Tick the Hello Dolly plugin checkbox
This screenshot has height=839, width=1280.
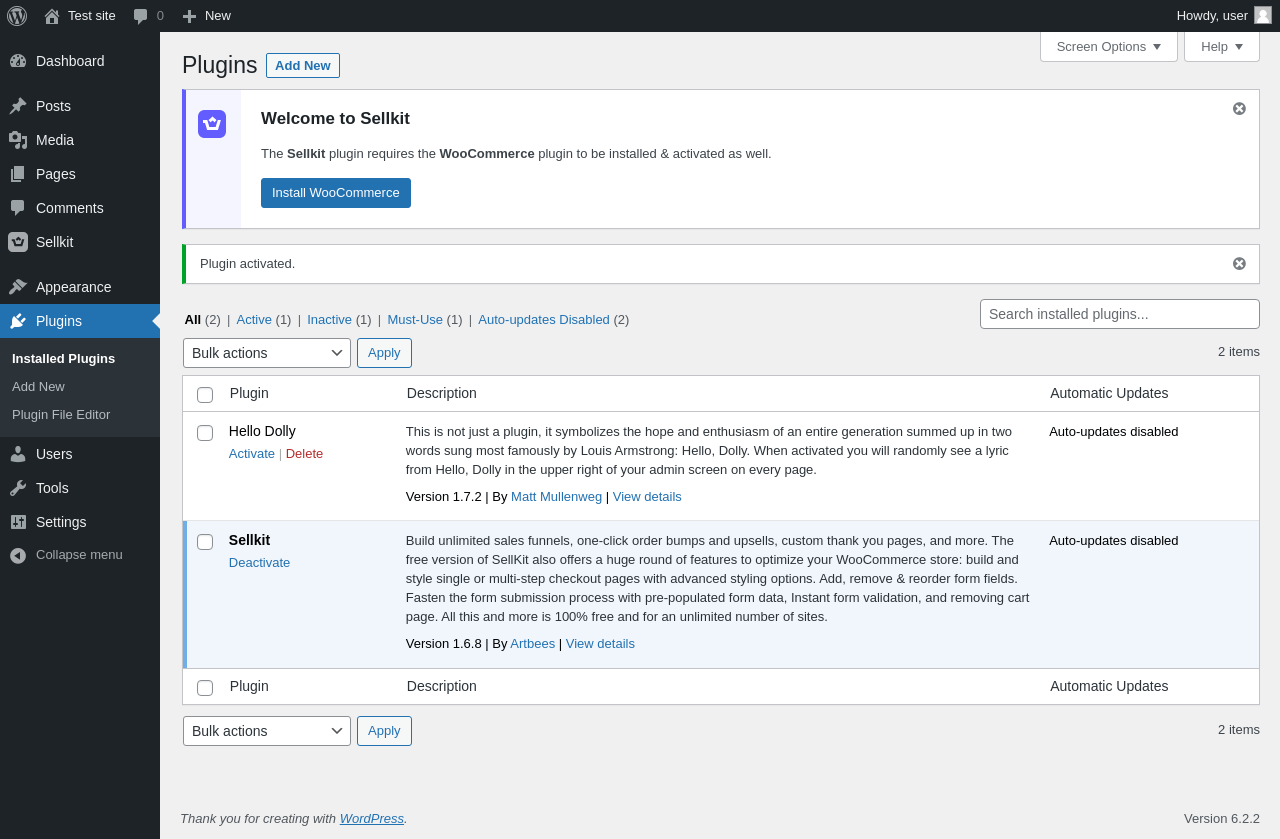click(x=205, y=433)
